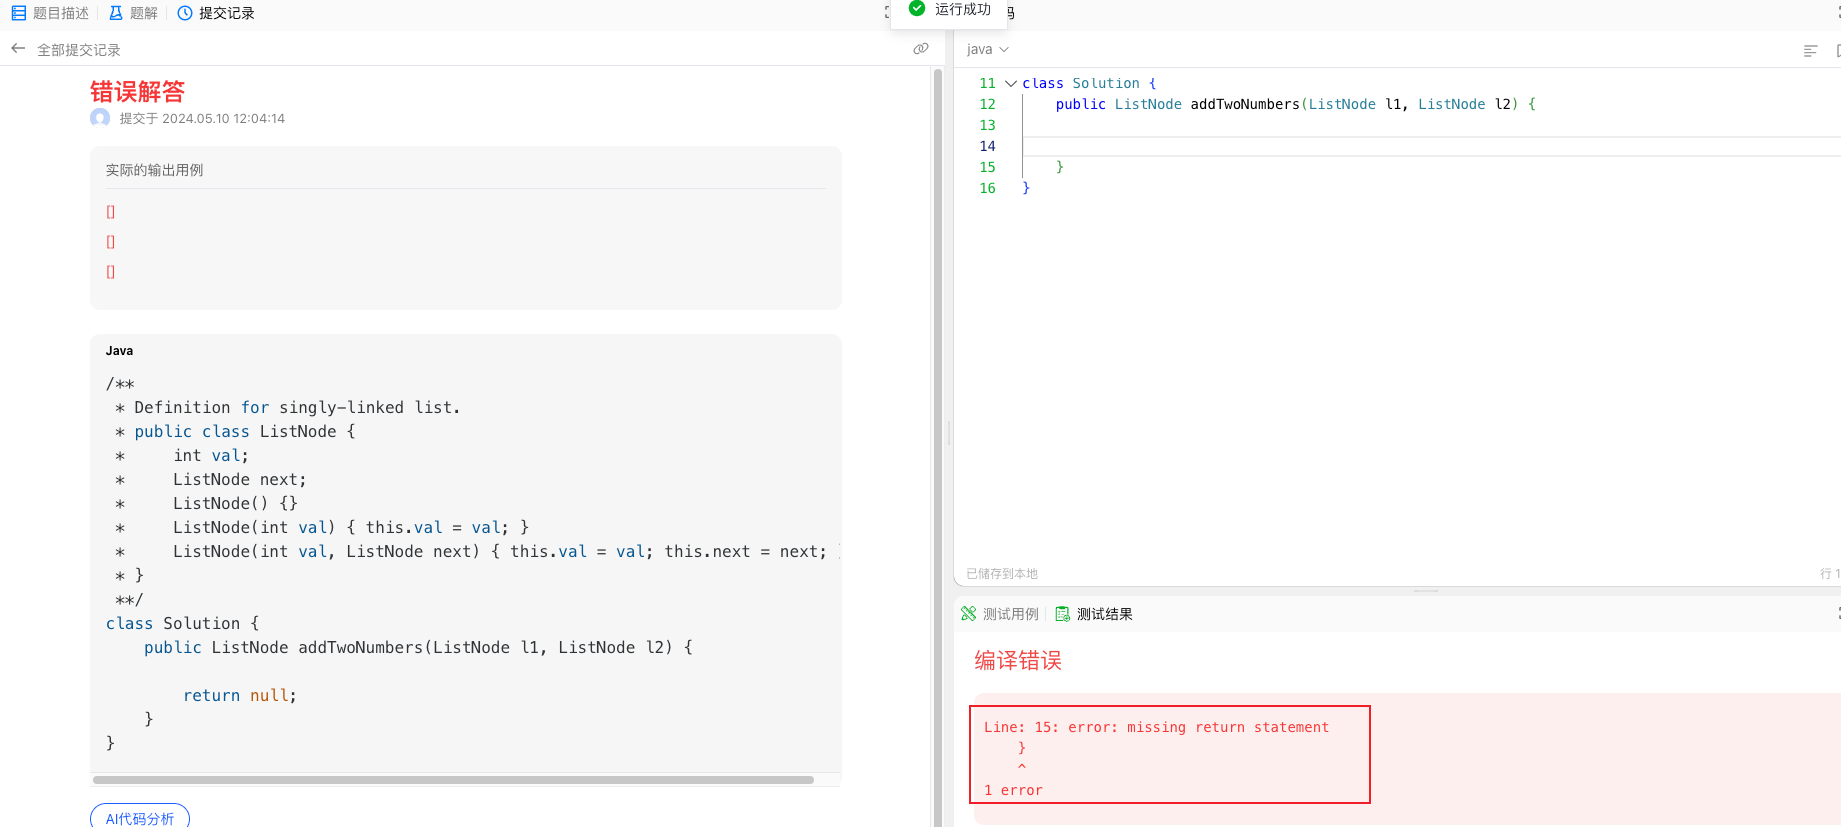Open the 测试用例 tab
Viewport: 1841px width, 827px height.
coord(1000,614)
